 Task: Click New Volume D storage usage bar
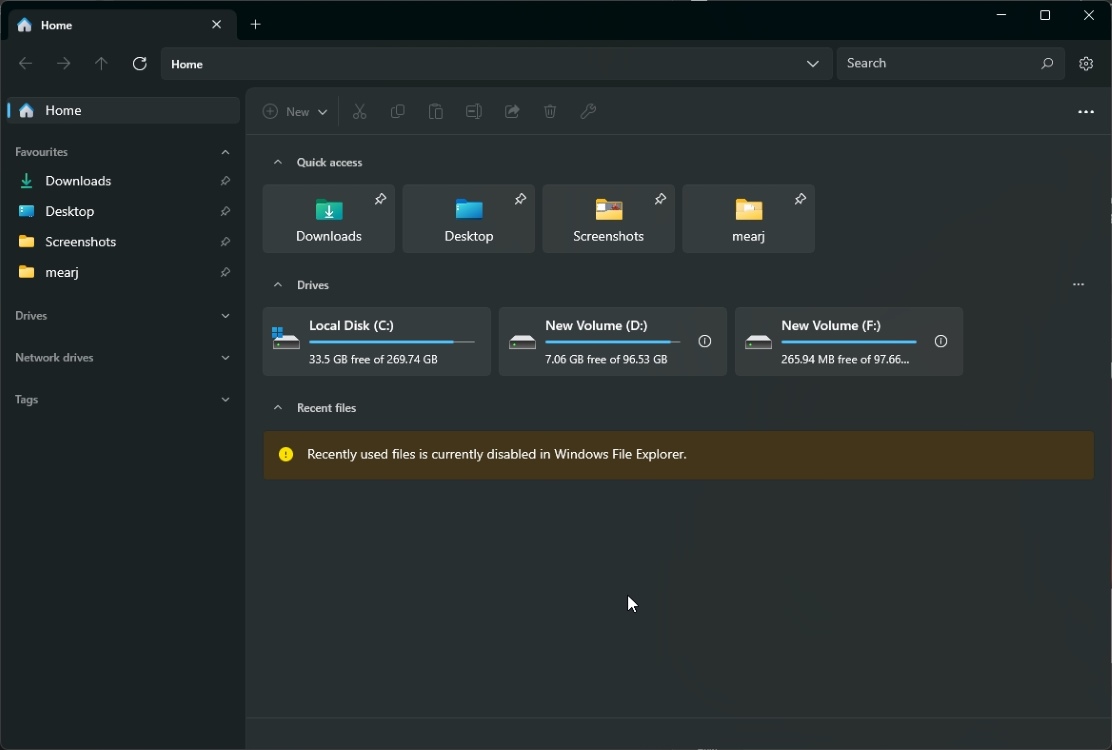pos(610,342)
